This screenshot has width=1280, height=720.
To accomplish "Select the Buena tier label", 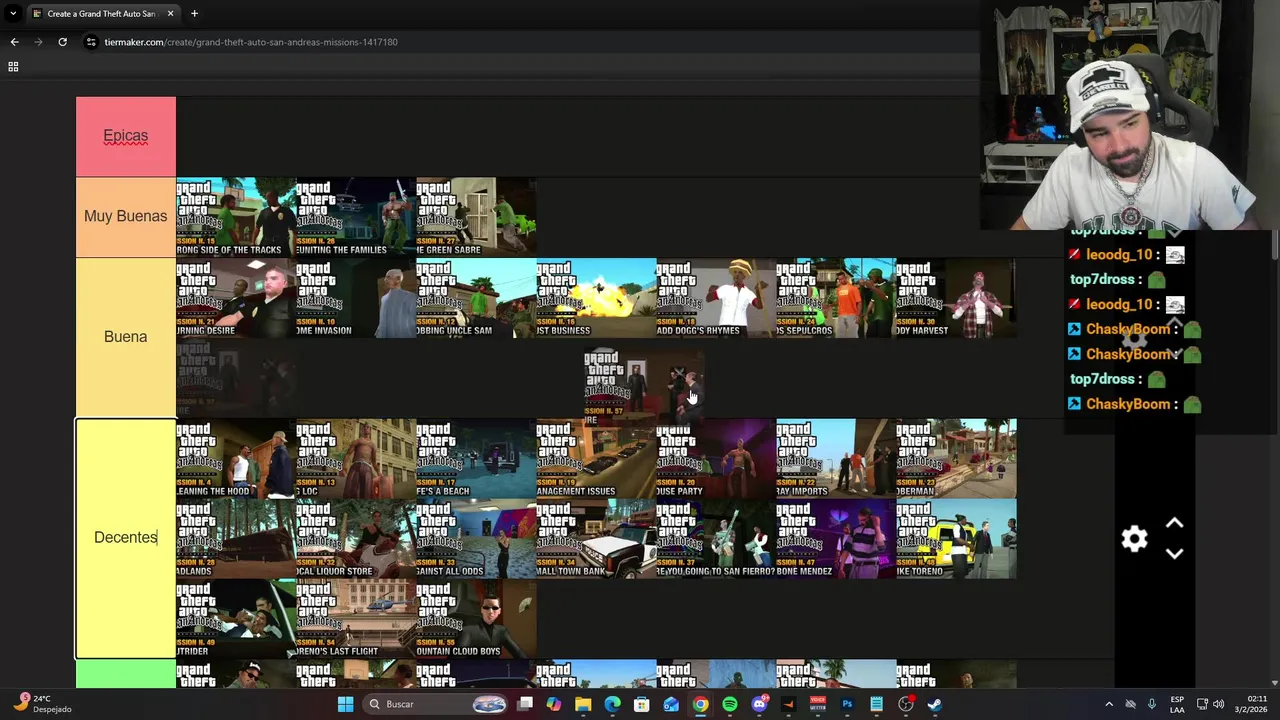I will tap(126, 337).
